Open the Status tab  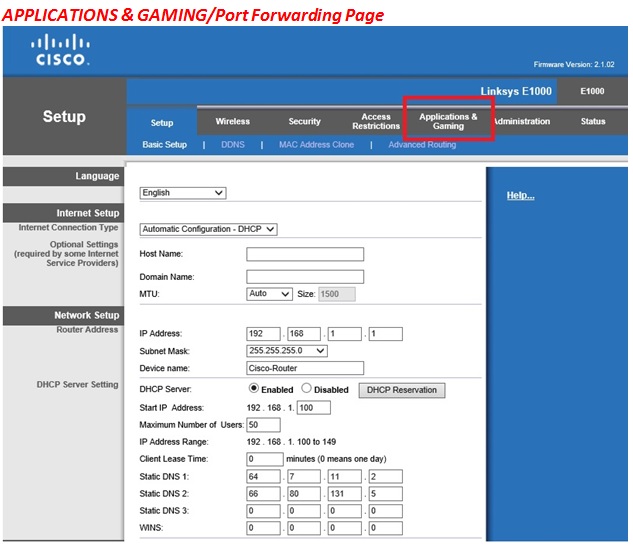(593, 122)
